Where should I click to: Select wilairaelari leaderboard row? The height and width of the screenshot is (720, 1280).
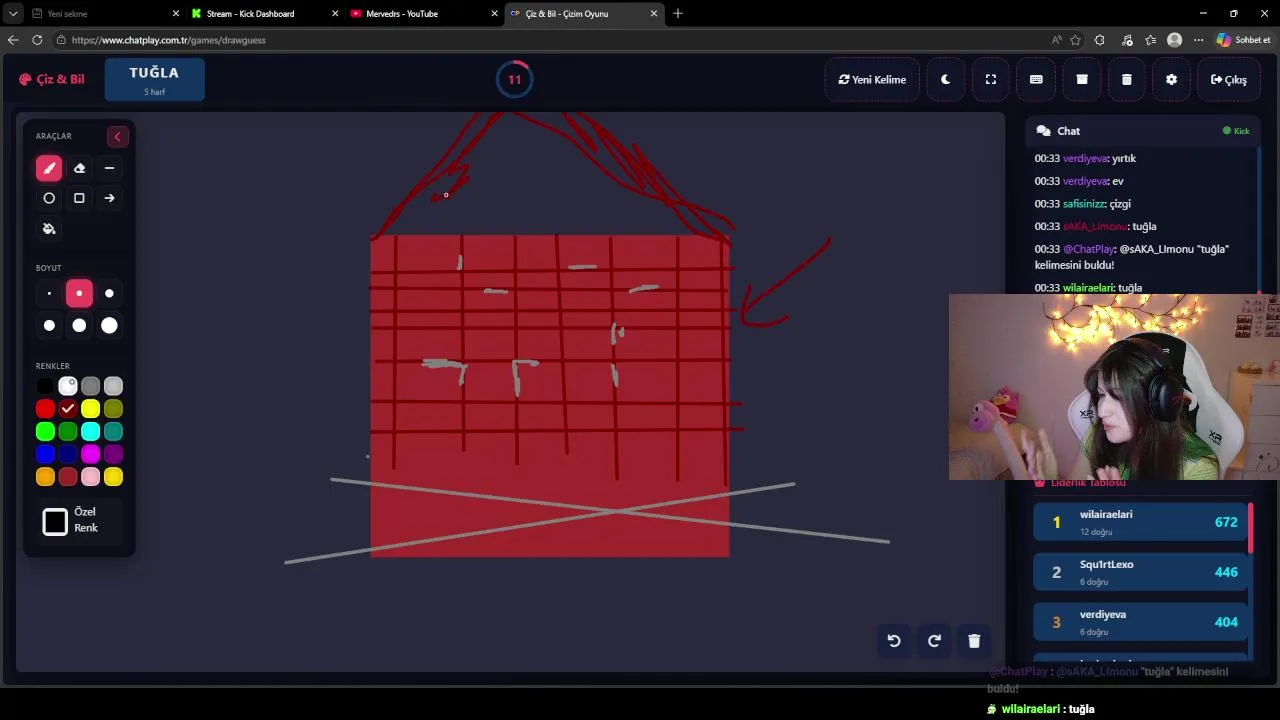(x=1140, y=522)
